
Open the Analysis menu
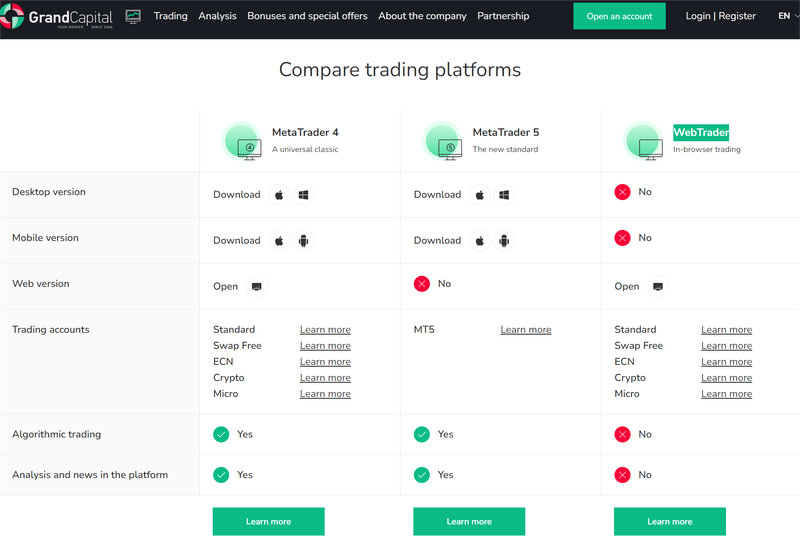(217, 16)
